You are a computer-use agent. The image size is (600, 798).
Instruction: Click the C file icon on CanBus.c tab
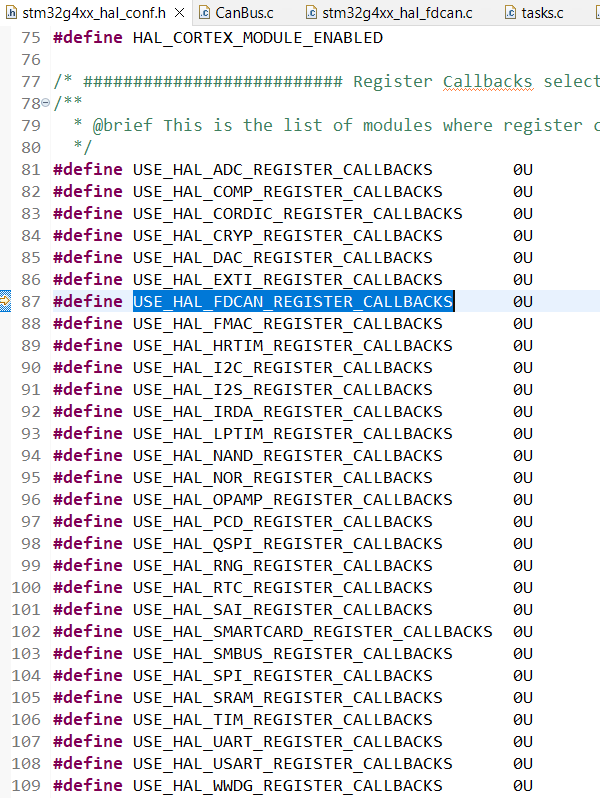[204, 13]
